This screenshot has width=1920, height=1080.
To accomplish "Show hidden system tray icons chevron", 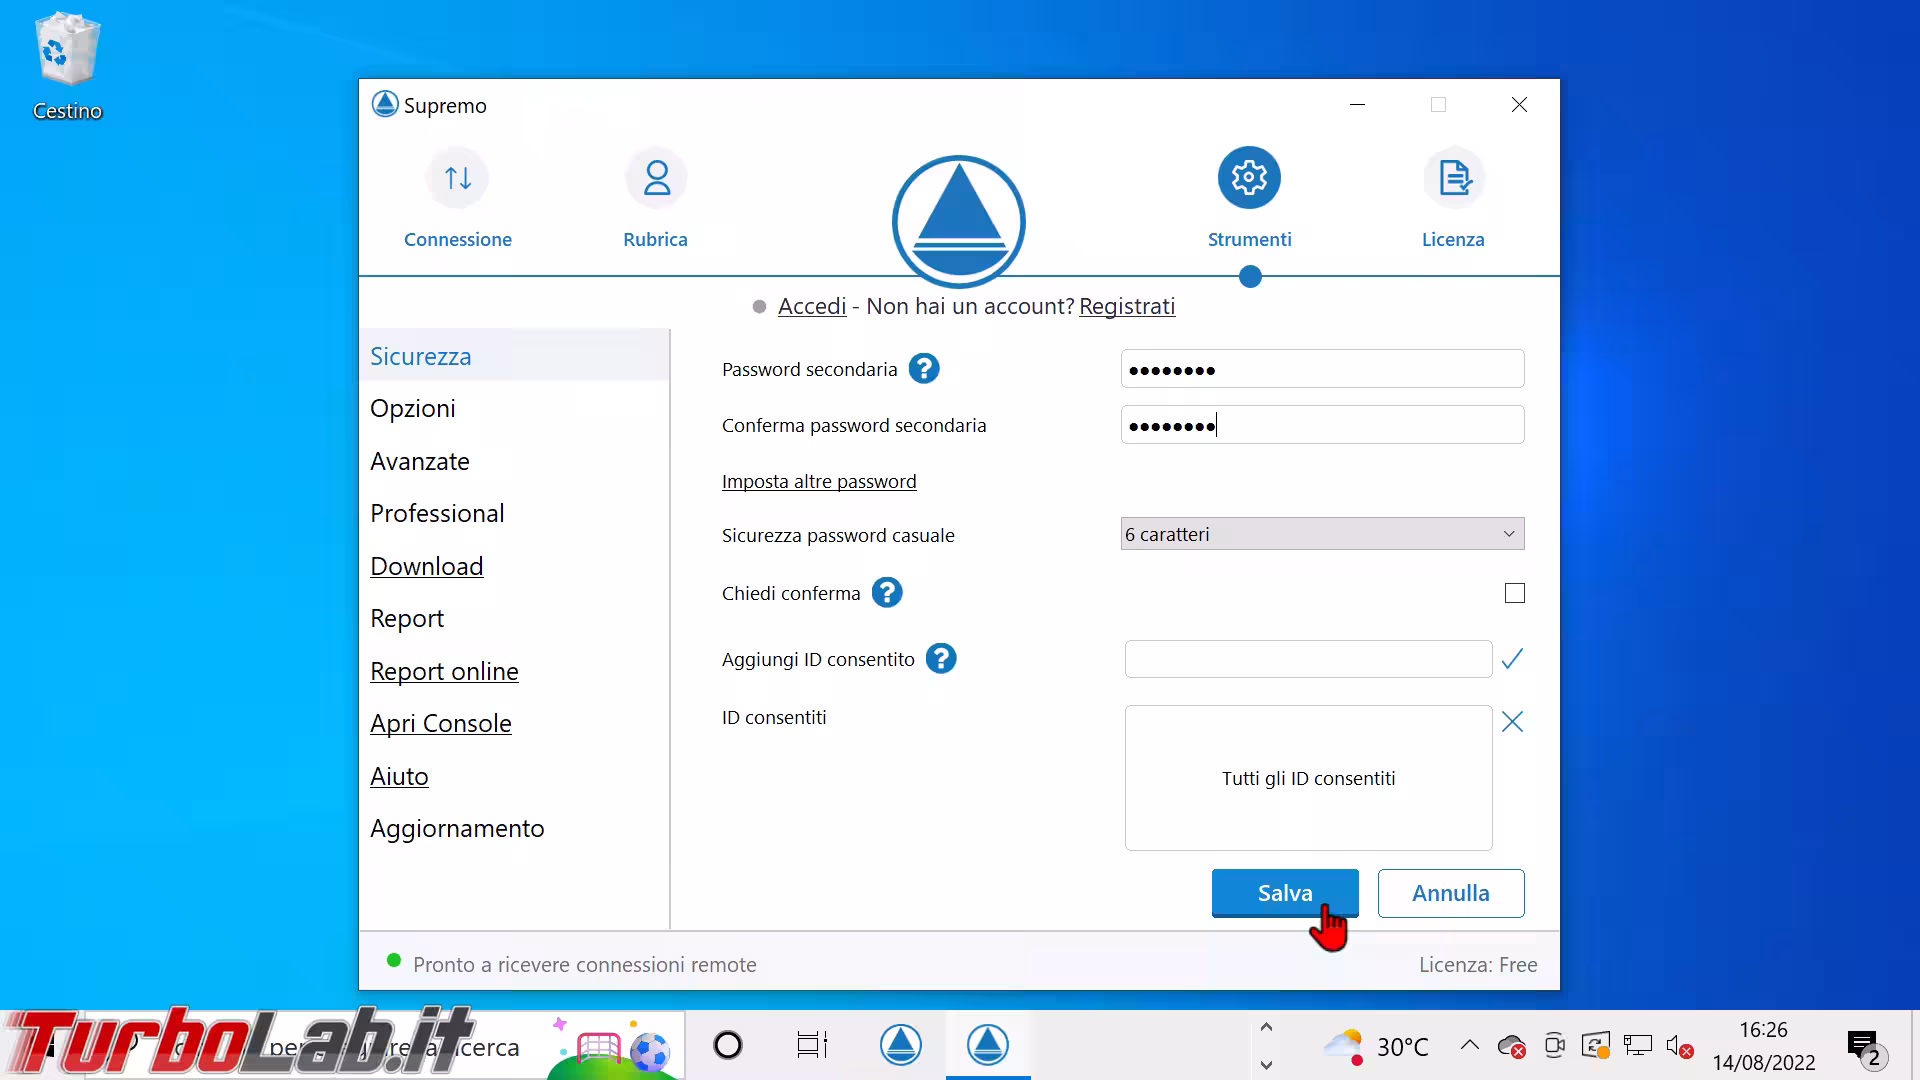I will tap(1469, 1046).
